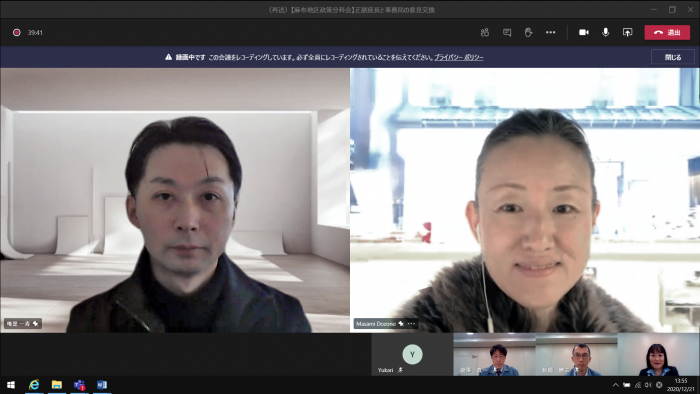The height and width of the screenshot is (394, 700).
Task: Open Masami Dozono's more options ellipsis
Action: 411,323
